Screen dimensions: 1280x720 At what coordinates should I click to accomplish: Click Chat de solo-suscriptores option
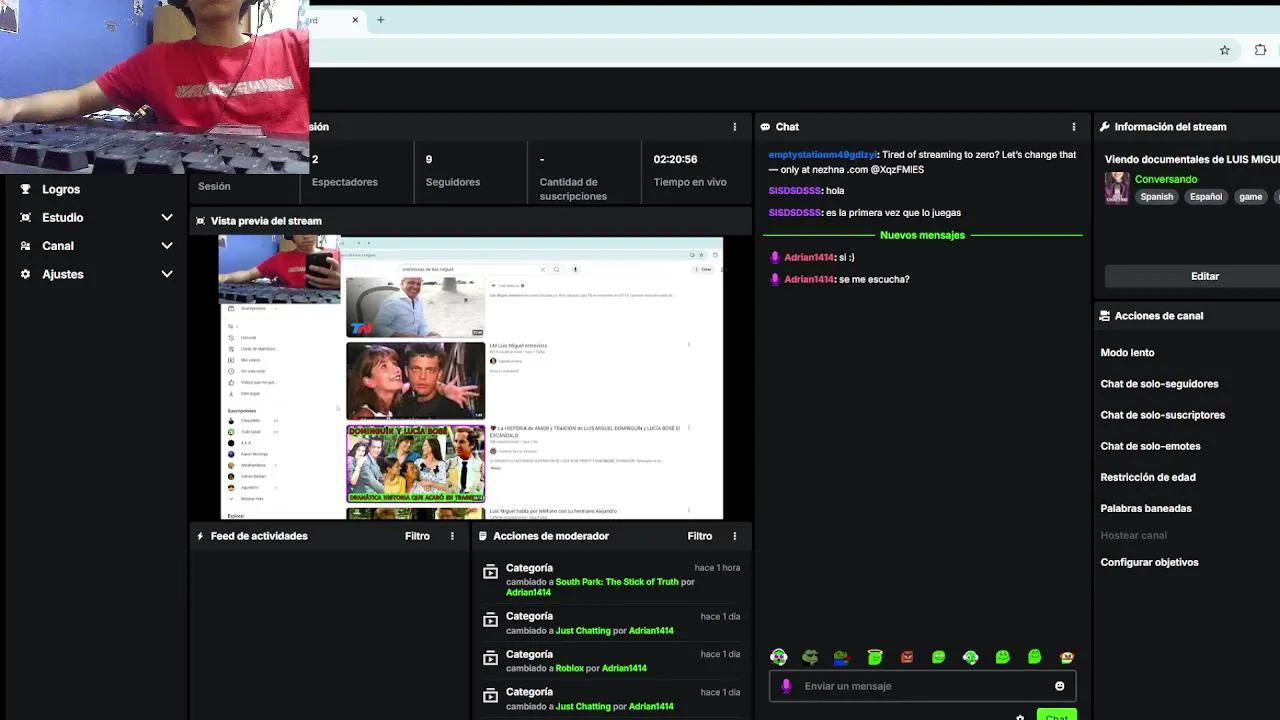1163,415
